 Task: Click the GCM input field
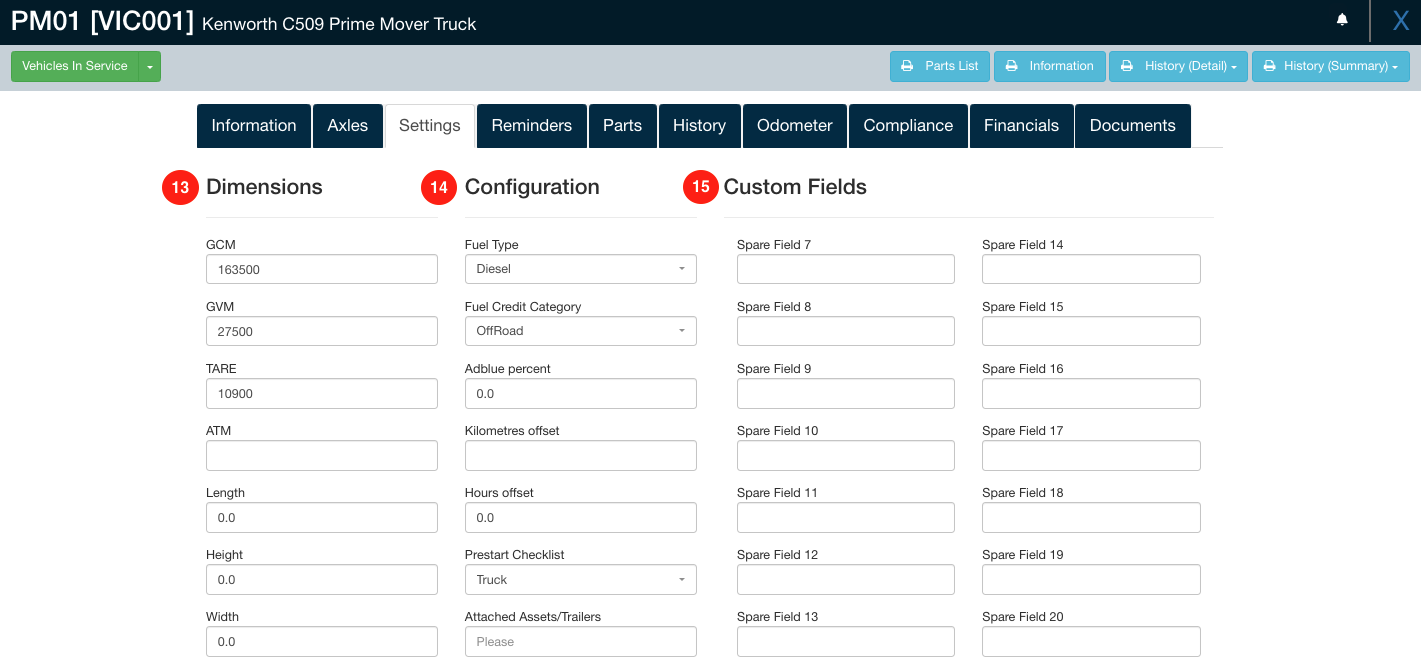pos(322,269)
